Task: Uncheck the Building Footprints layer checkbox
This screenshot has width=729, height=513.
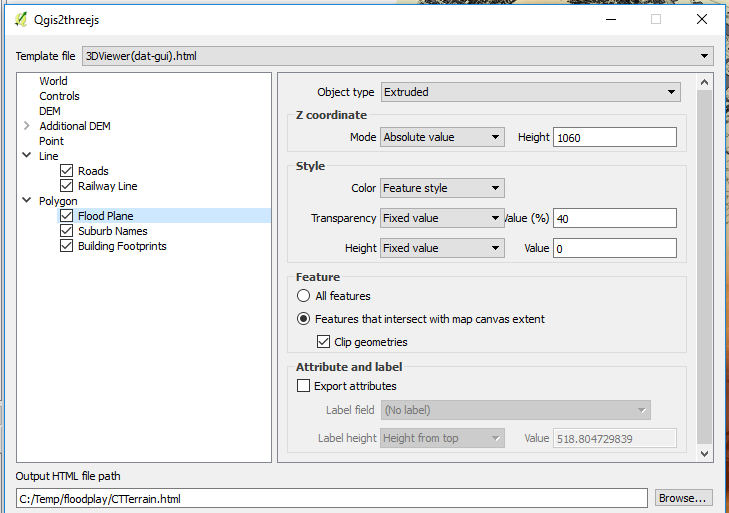Action: [x=66, y=246]
